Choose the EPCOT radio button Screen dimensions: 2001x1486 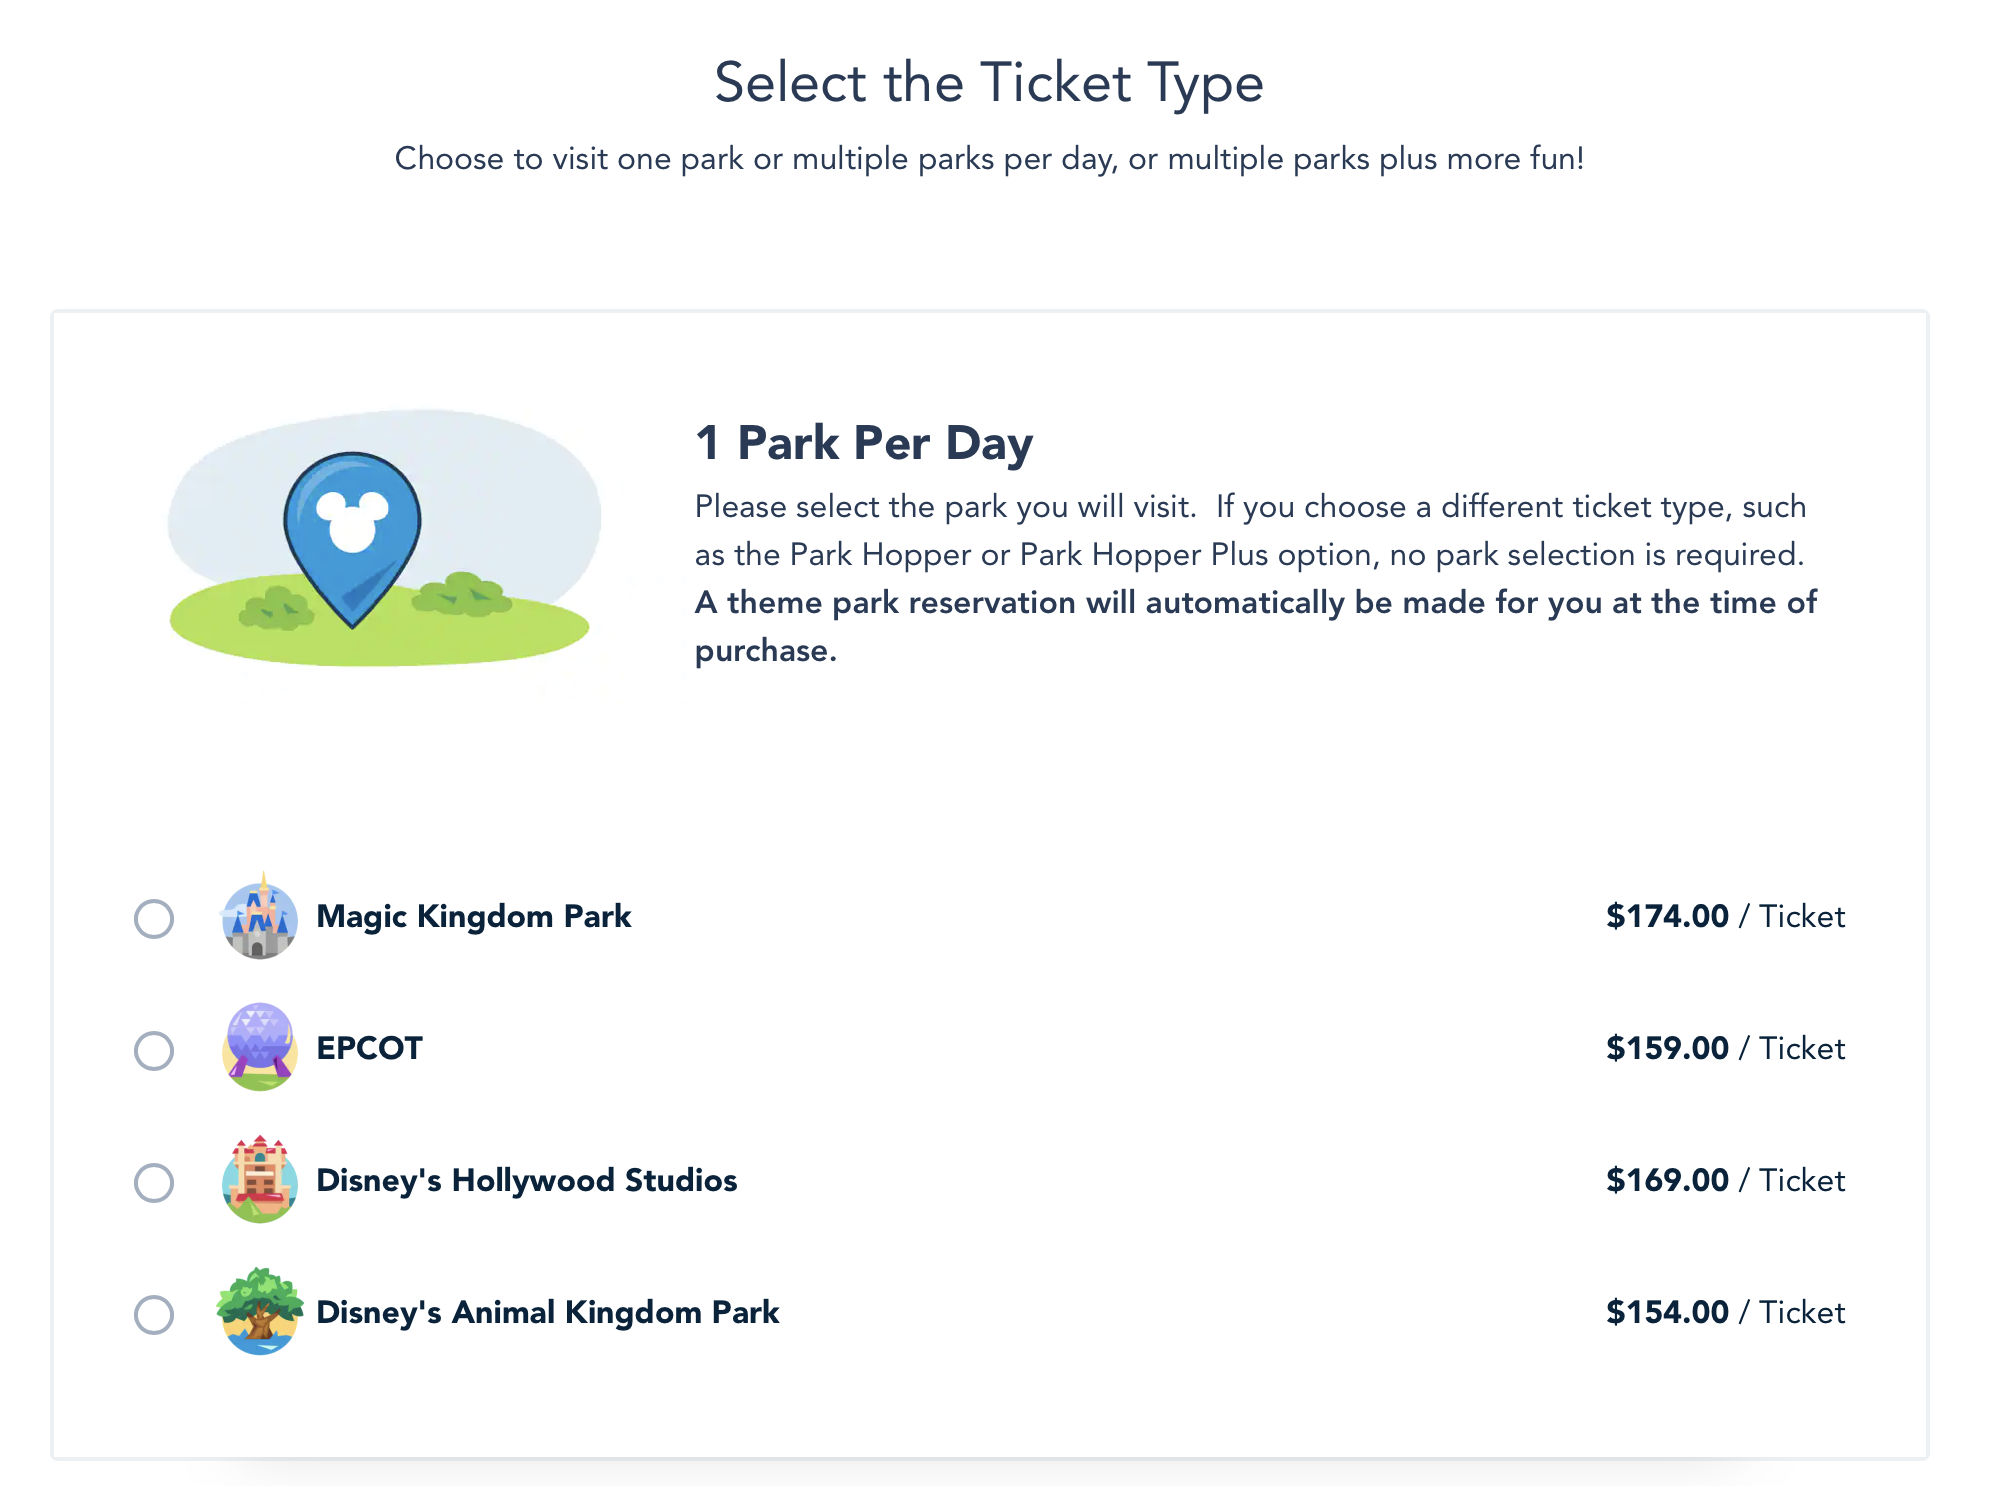coord(154,1051)
